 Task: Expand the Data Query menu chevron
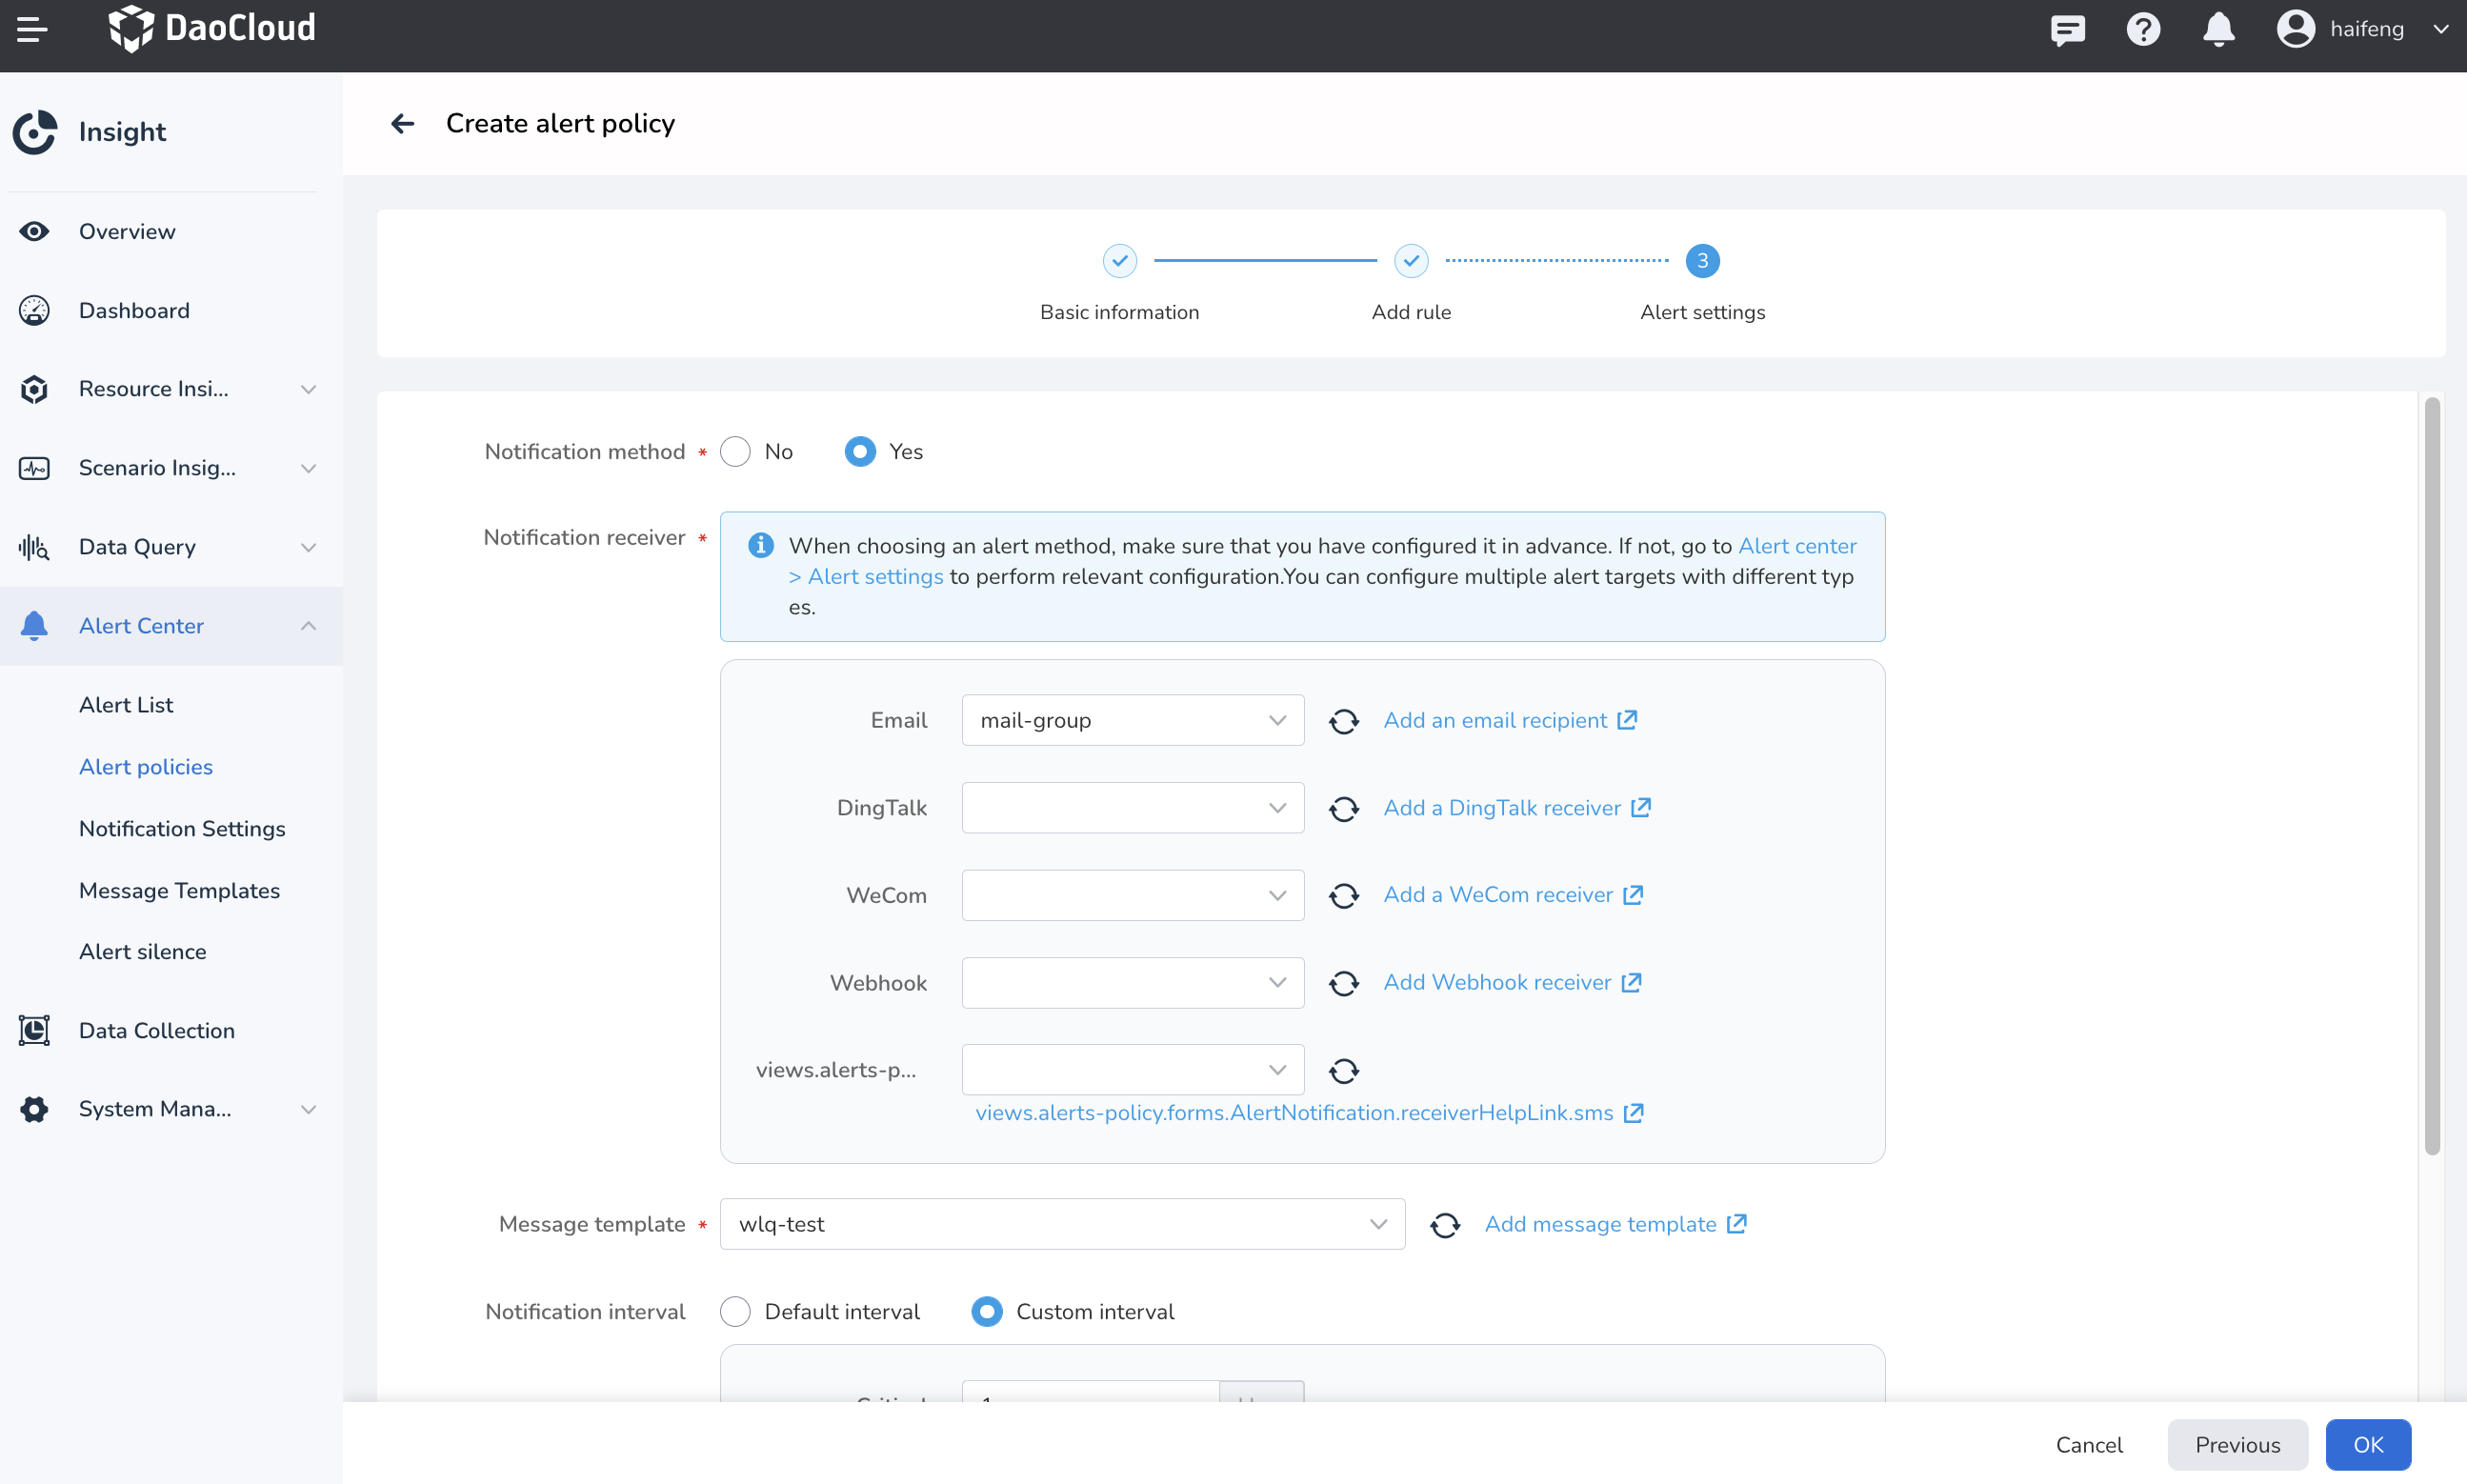pos(309,547)
